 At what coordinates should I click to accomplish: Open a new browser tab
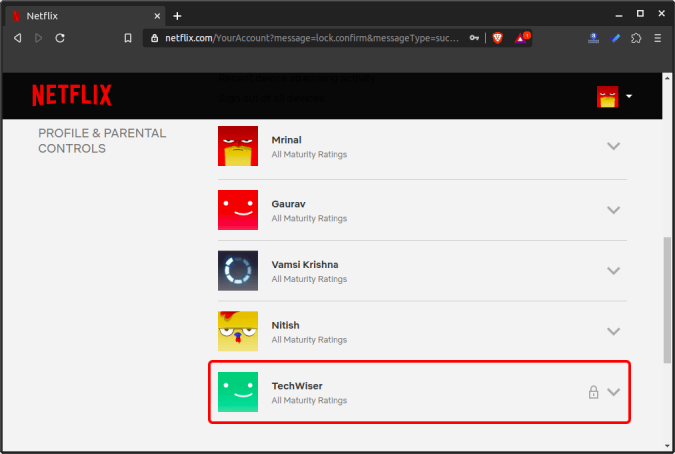(177, 16)
